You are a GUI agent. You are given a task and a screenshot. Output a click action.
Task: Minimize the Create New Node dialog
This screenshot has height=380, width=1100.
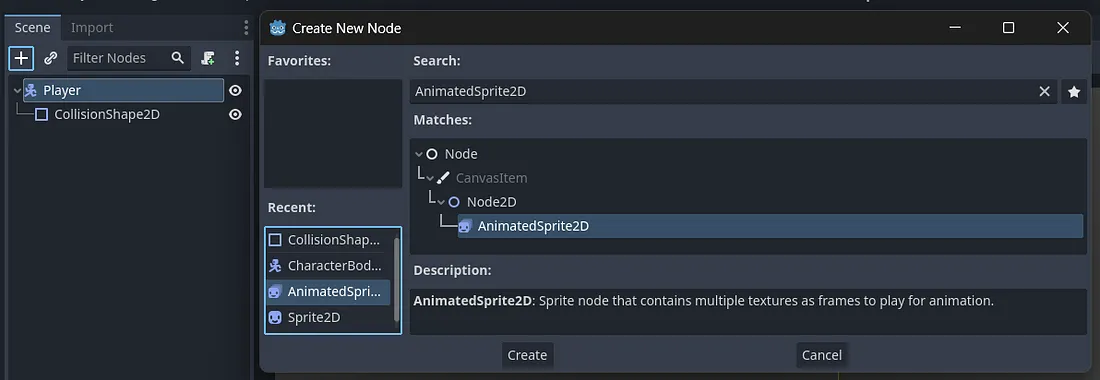(x=955, y=28)
